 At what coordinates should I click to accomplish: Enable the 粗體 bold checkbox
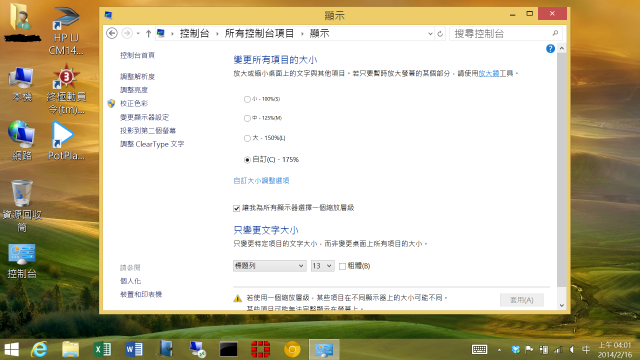342,266
